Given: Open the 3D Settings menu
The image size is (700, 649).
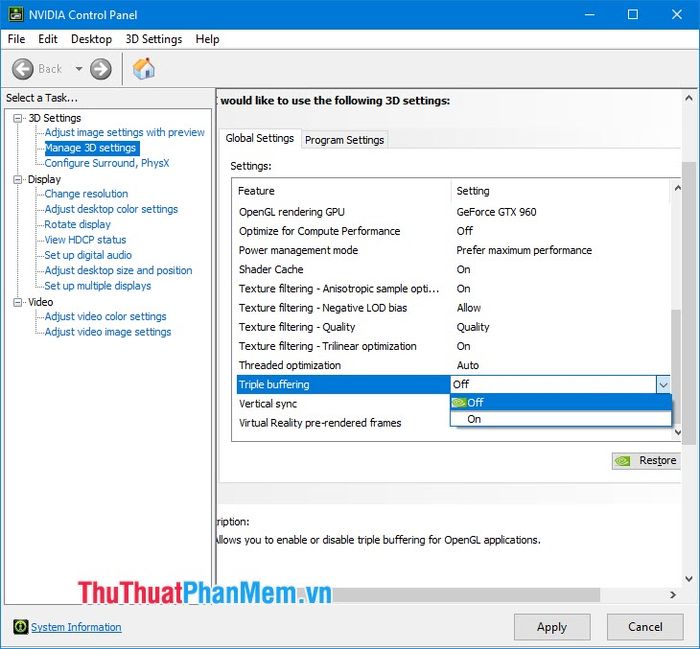Looking at the screenshot, I should [x=154, y=39].
